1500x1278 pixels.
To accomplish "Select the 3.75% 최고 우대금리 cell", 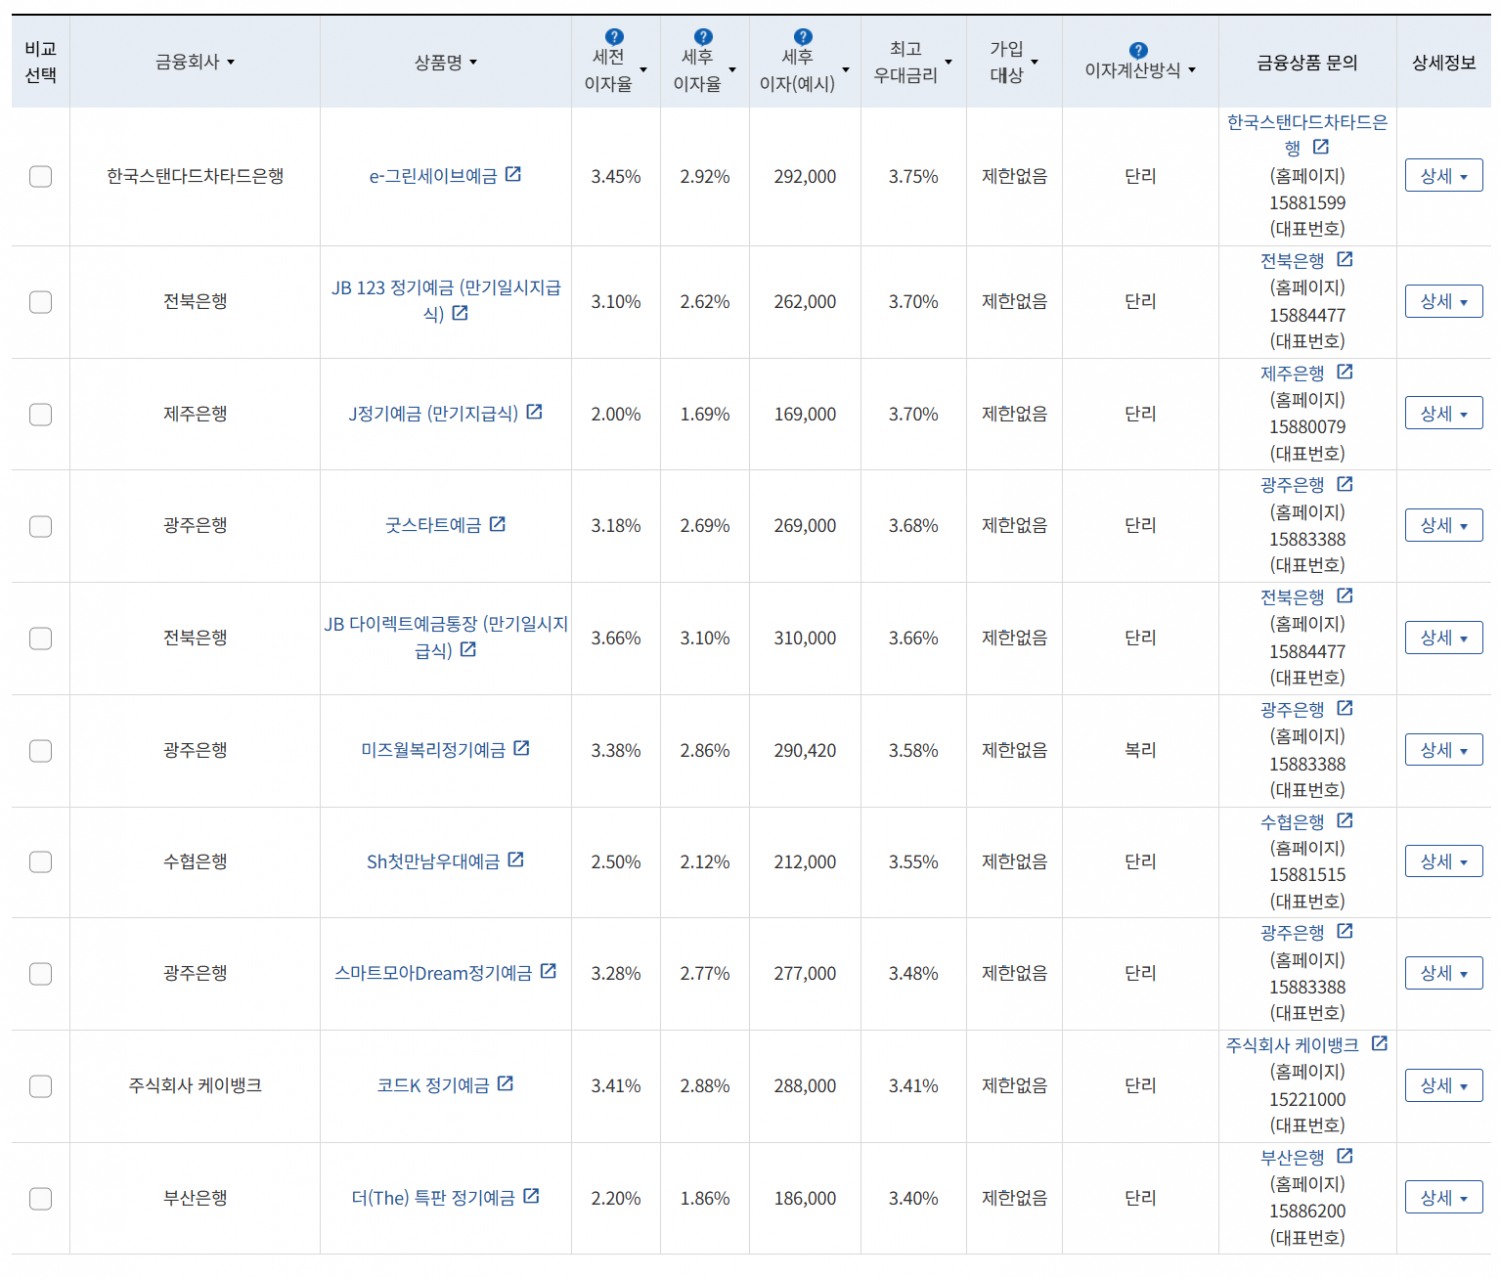I will (x=913, y=176).
